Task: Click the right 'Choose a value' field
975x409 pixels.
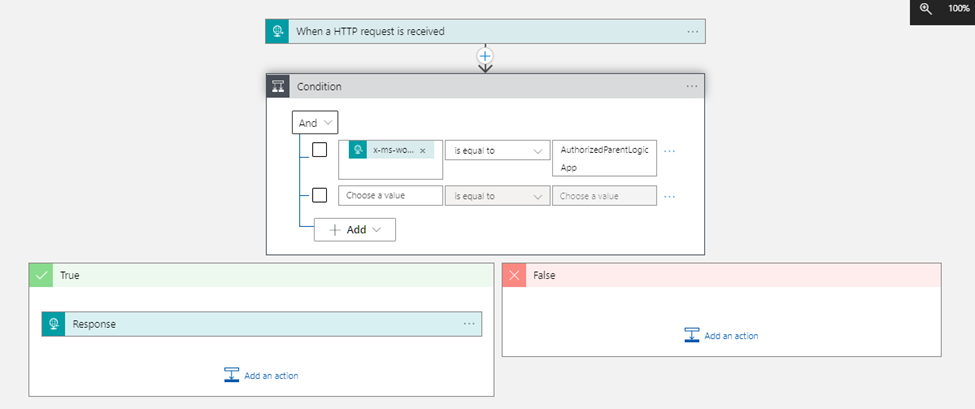Action: pos(604,196)
